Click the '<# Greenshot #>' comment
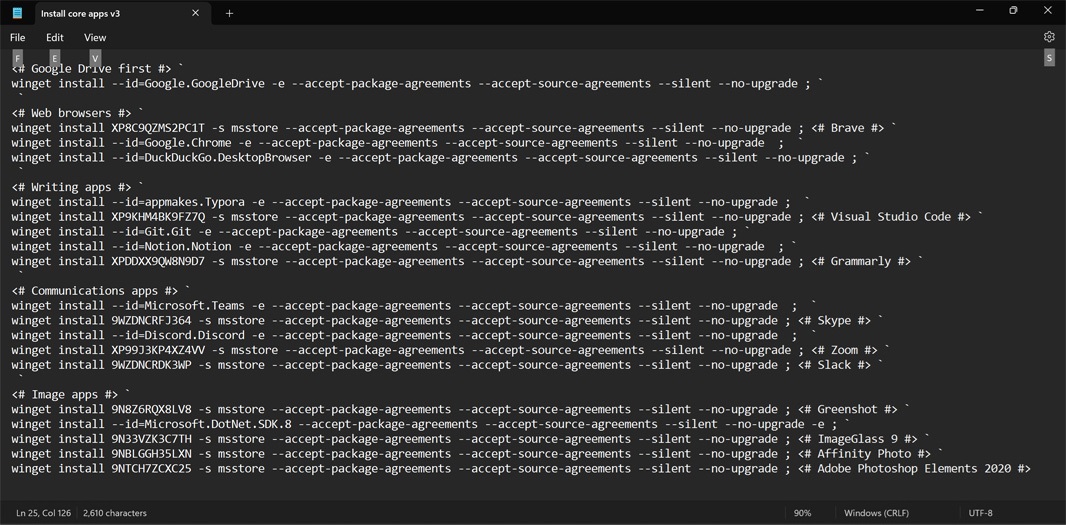 coord(848,409)
